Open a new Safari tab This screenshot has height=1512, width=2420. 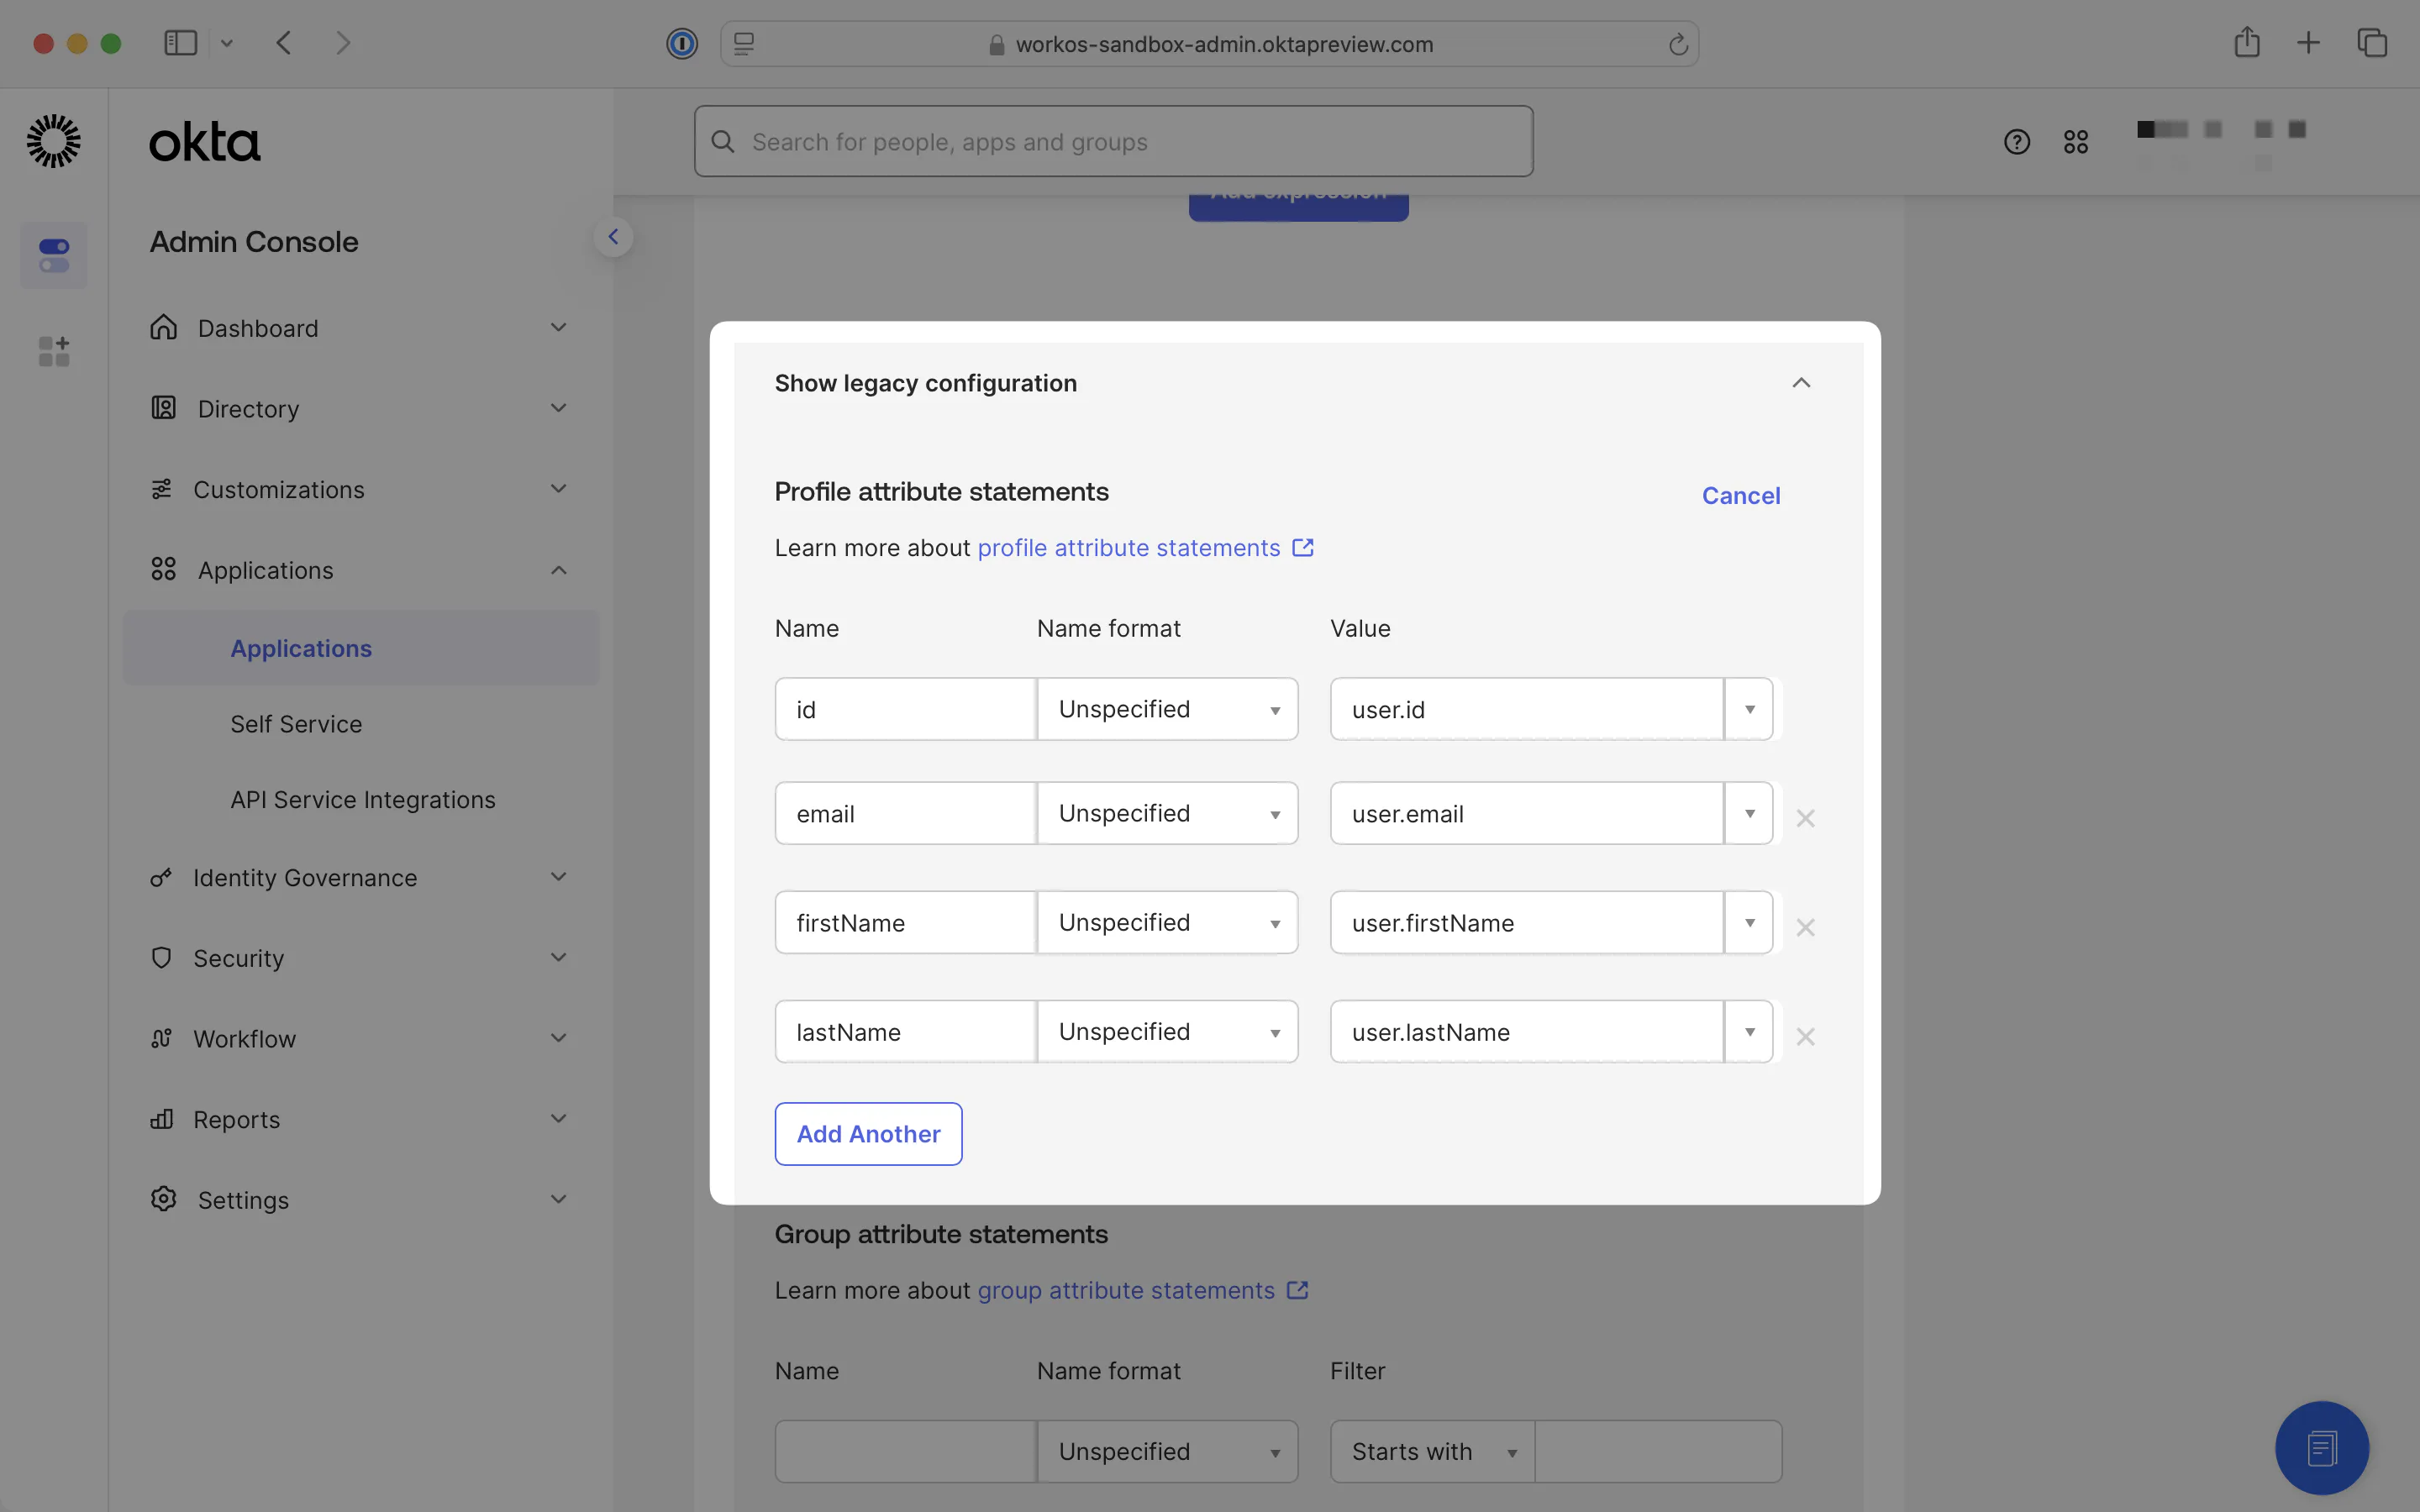pyautogui.click(x=2308, y=43)
